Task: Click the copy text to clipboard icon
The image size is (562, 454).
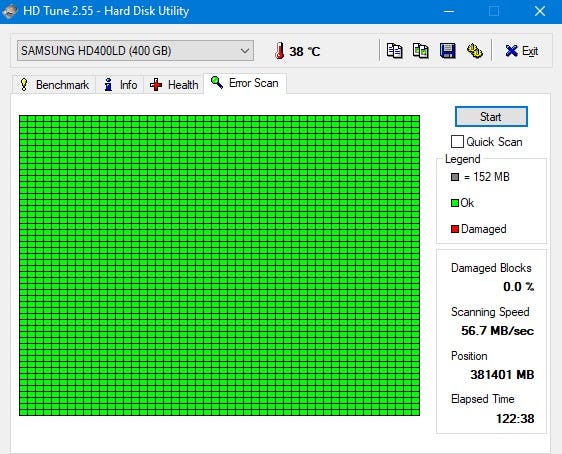Action: (x=394, y=51)
